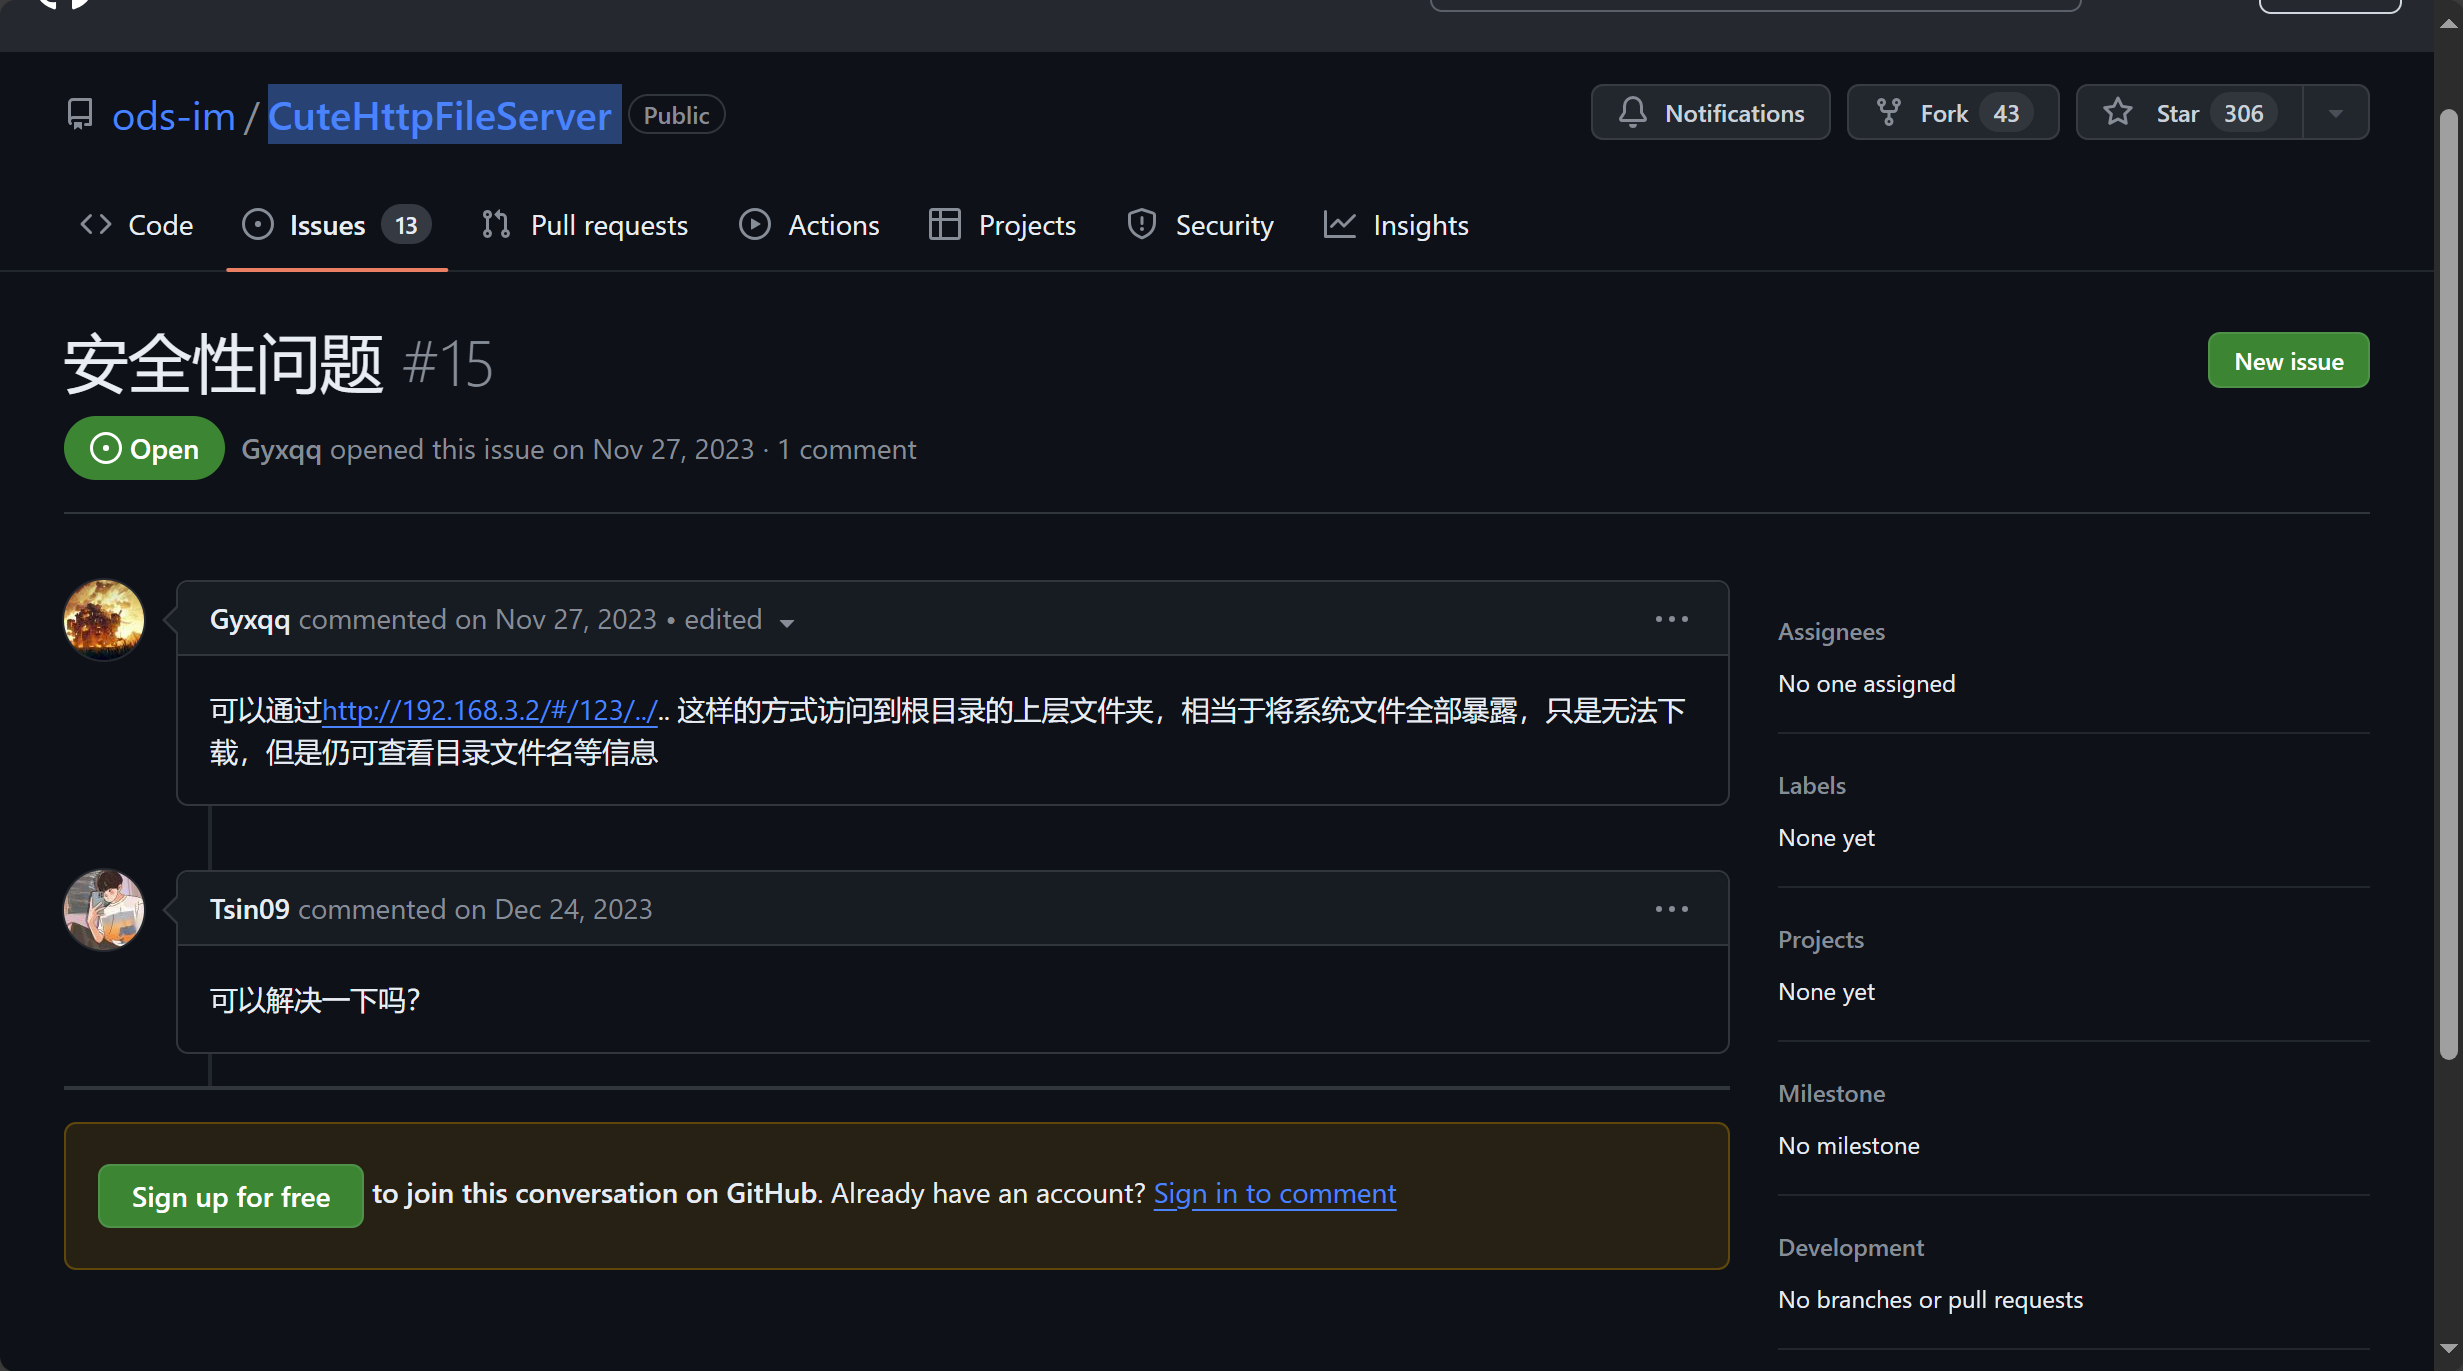Screen dimensions: 2463x1371
Task: Click the Sign up for free button
Action: (231, 1196)
